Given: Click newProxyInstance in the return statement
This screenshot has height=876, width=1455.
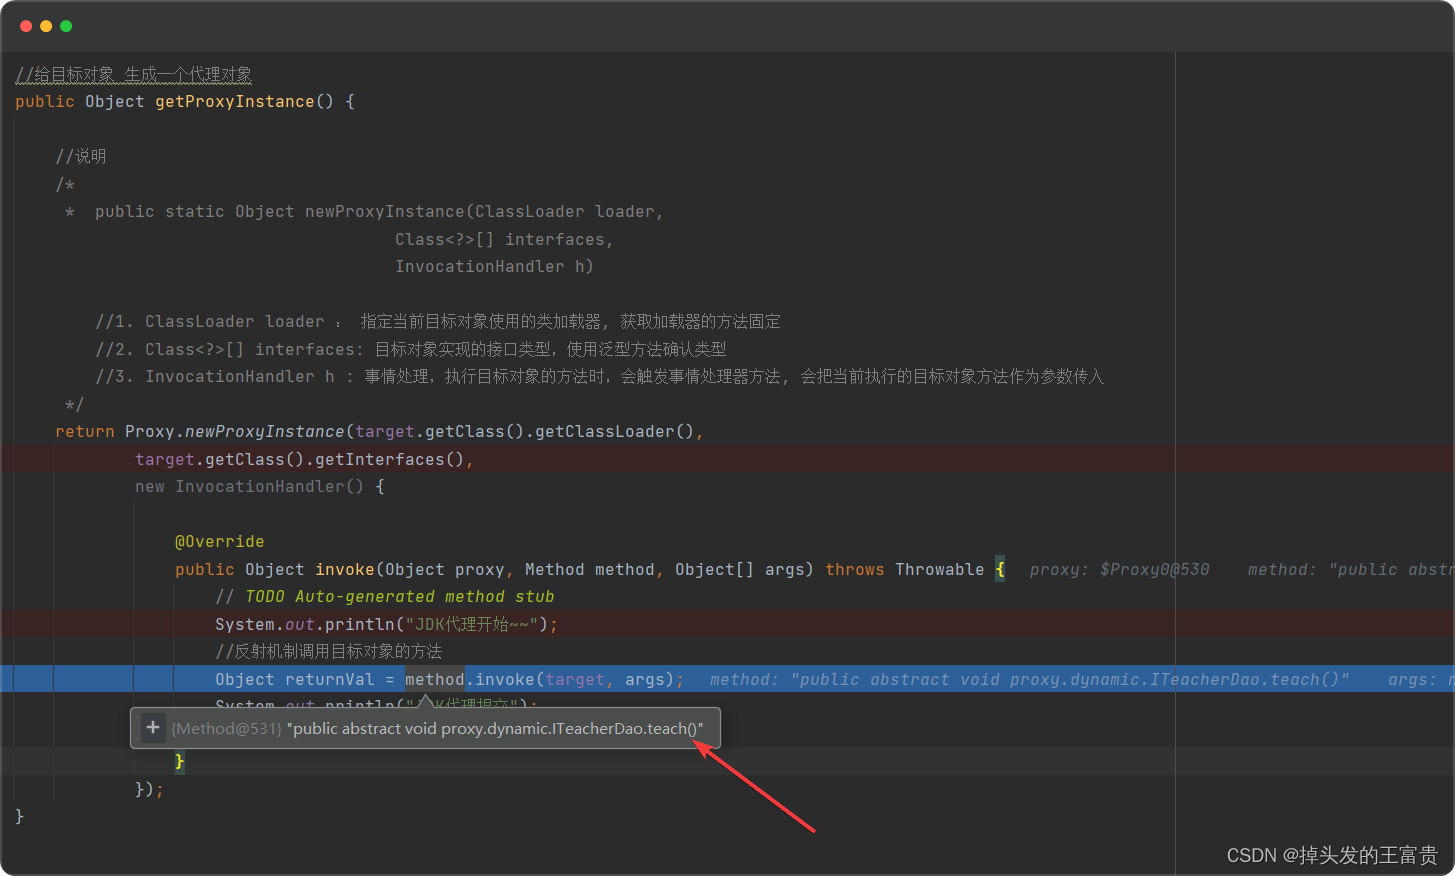Looking at the screenshot, I should (x=265, y=431).
